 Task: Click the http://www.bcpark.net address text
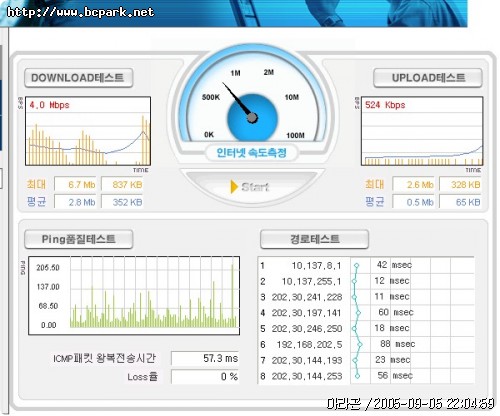(80, 12)
